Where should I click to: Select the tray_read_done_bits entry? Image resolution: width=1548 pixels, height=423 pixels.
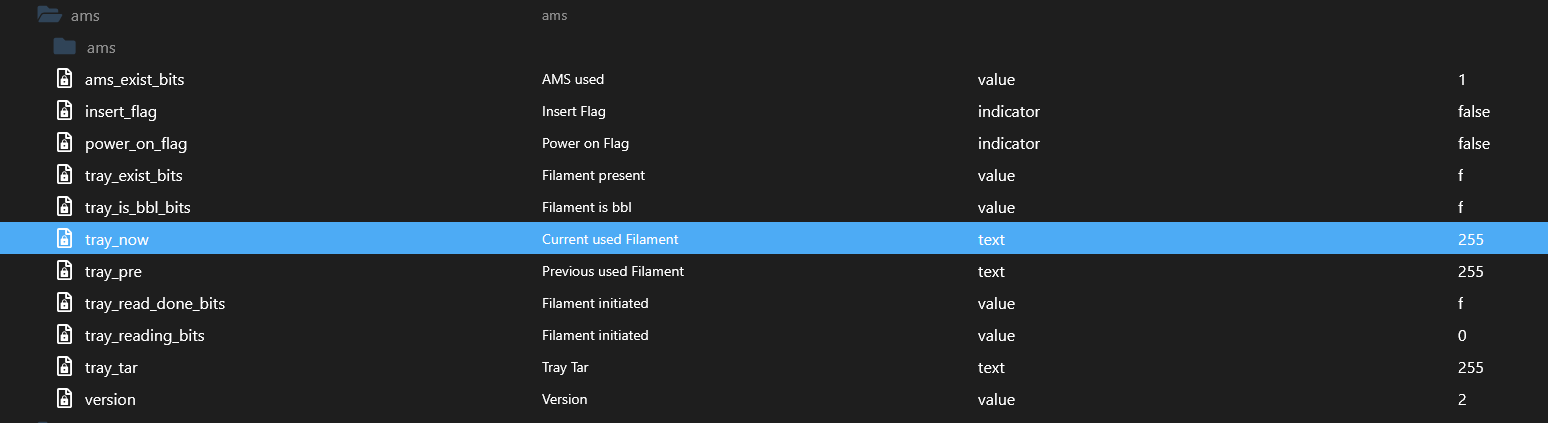click(x=148, y=303)
